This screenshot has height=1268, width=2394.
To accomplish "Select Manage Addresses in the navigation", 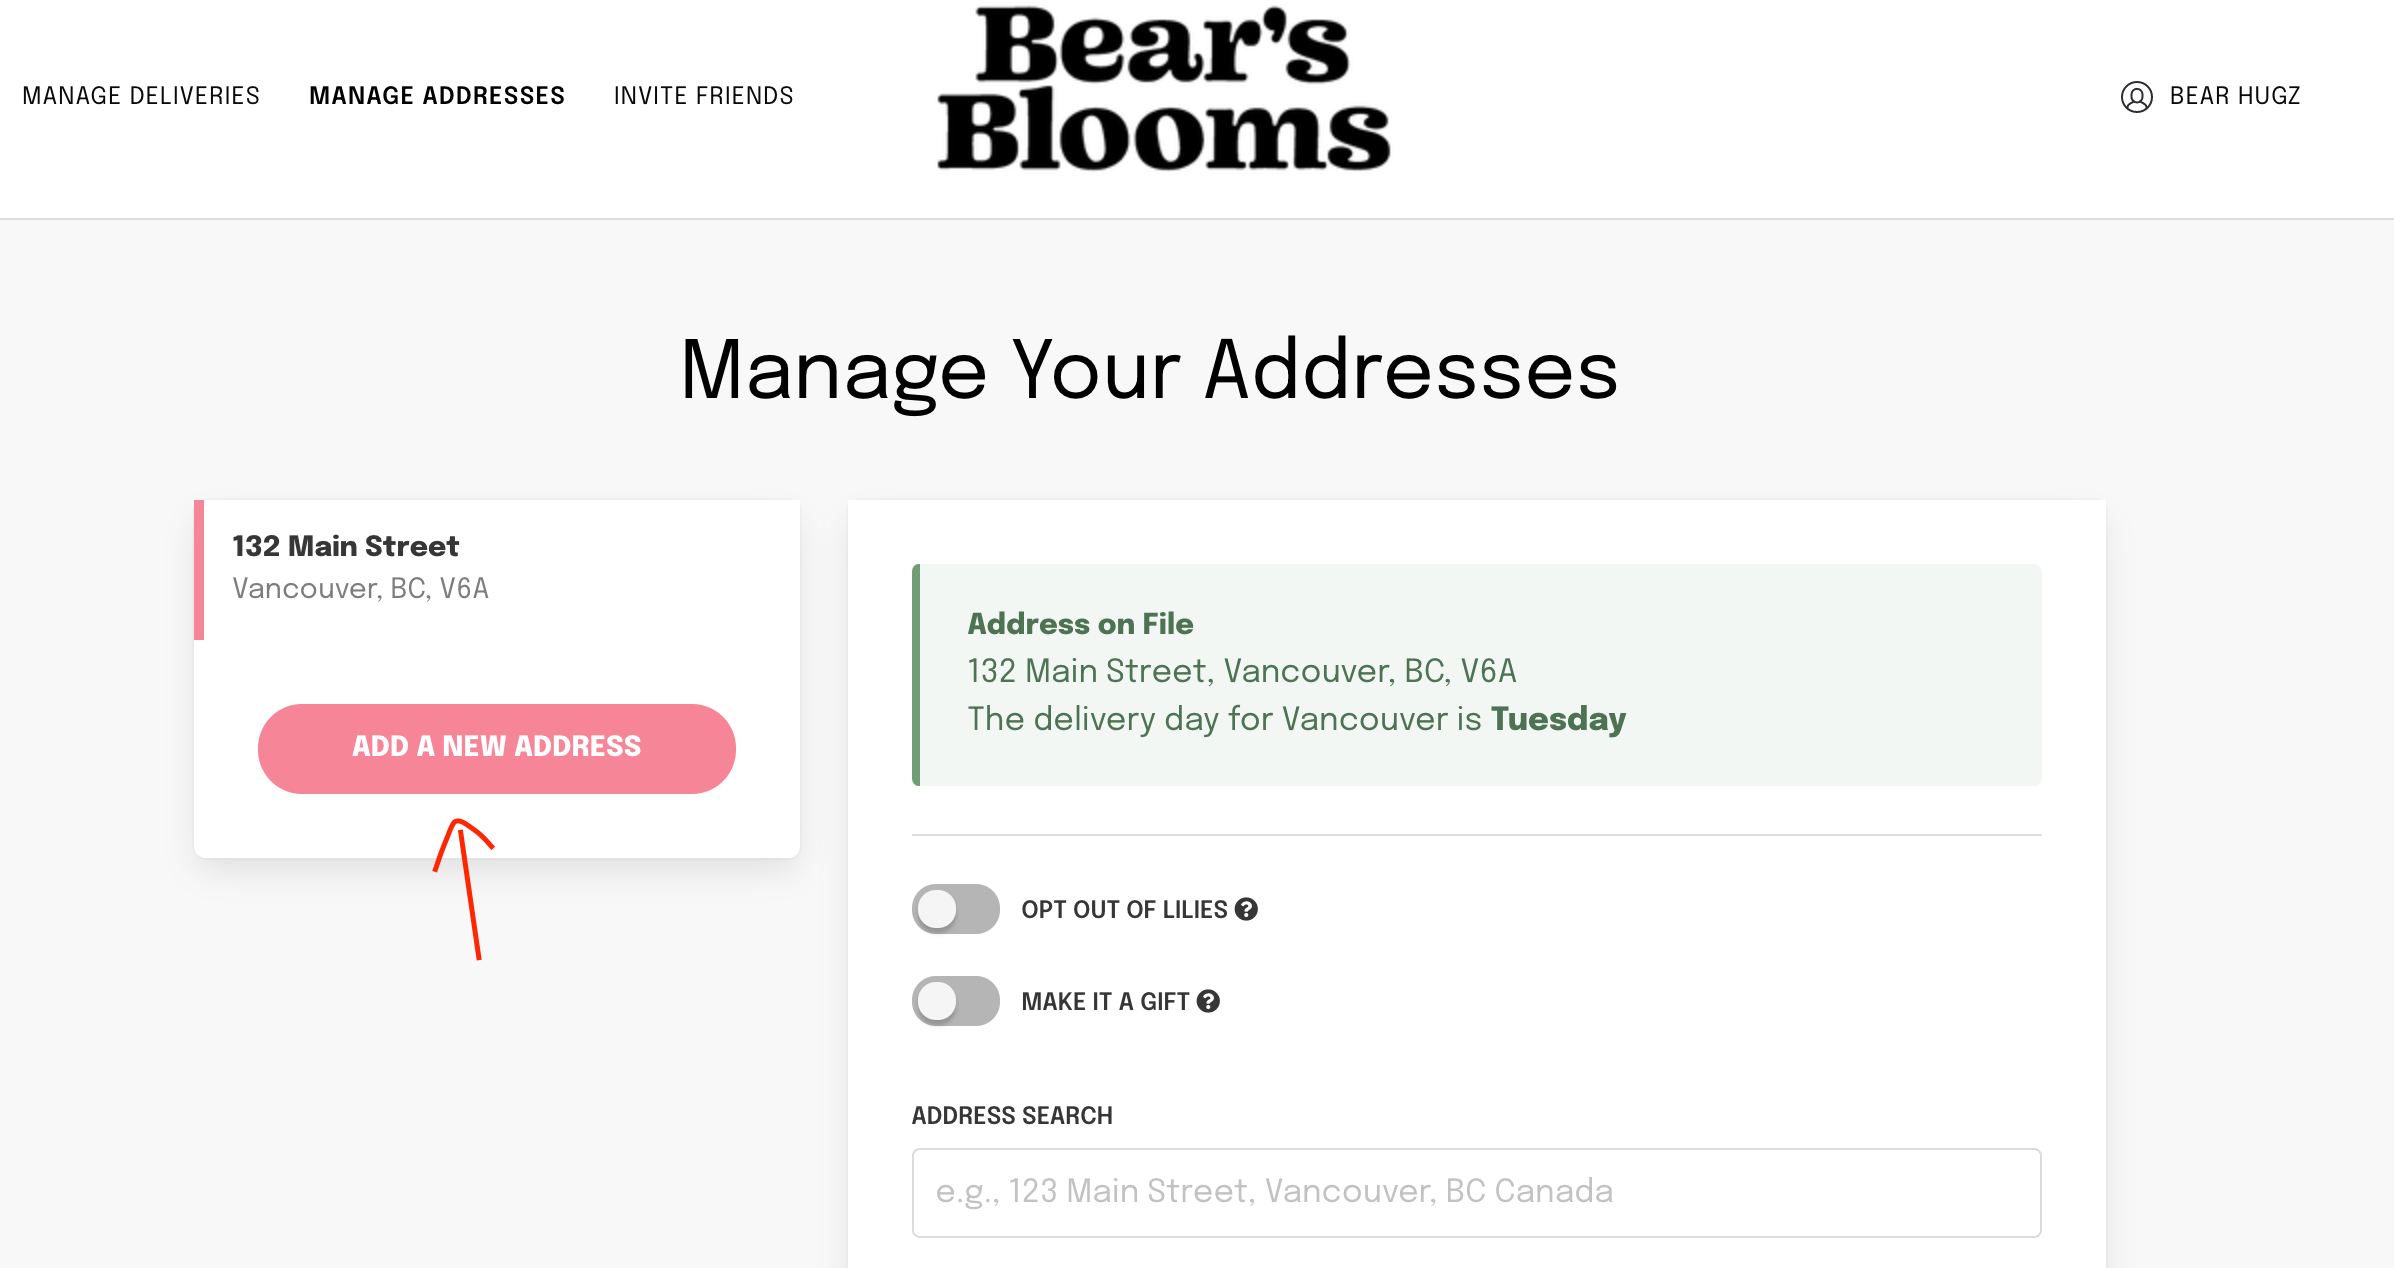I will click(437, 96).
